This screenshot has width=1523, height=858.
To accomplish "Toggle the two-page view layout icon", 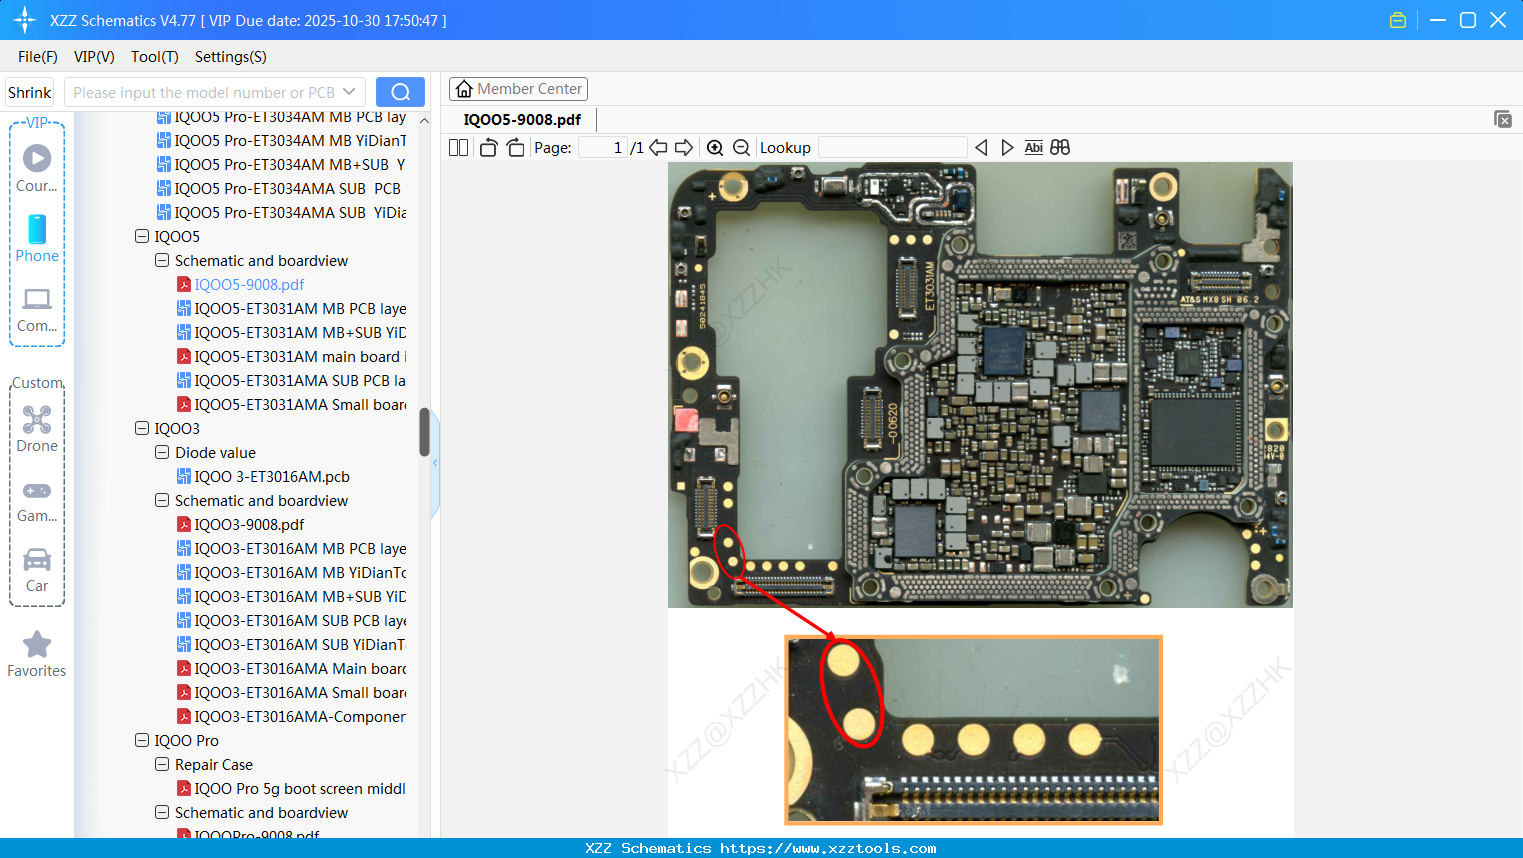I will pyautogui.click(x=458, y=148).
